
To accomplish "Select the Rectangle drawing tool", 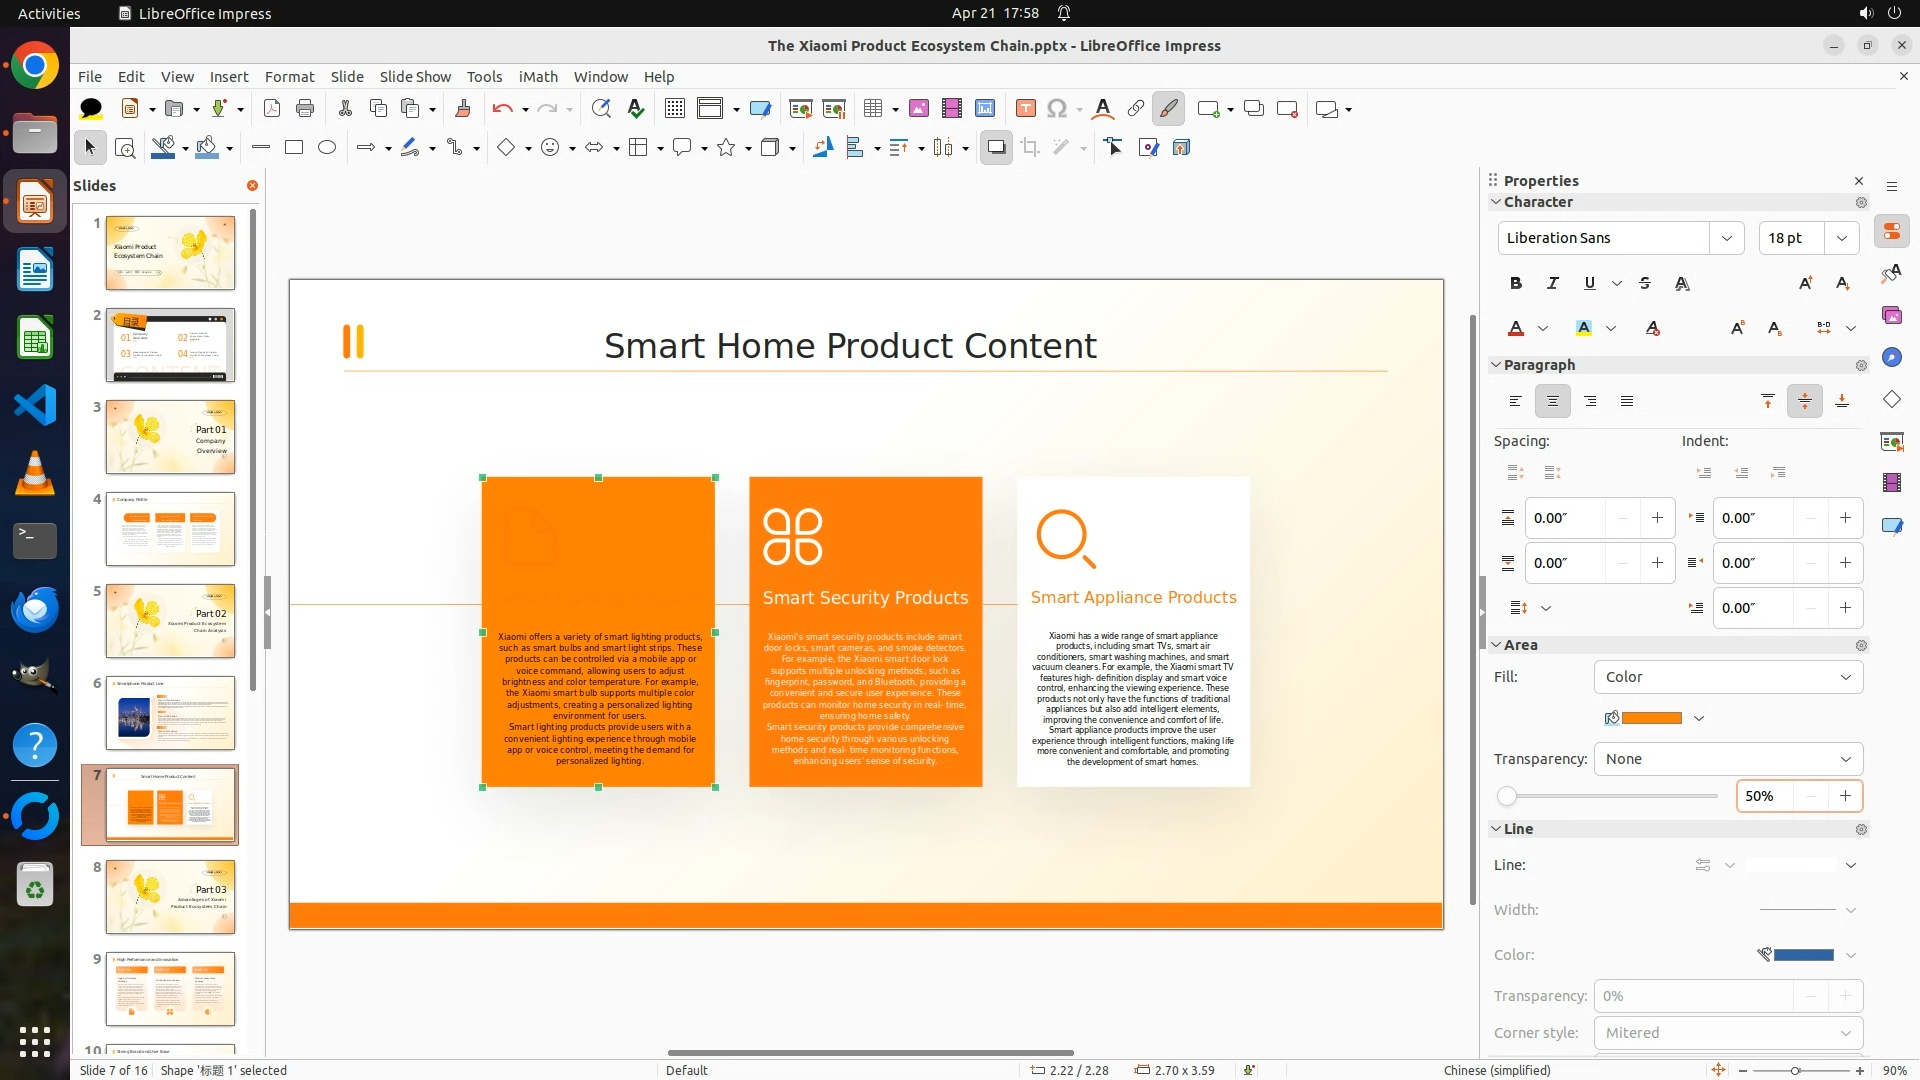I will [x=294, y=148].
